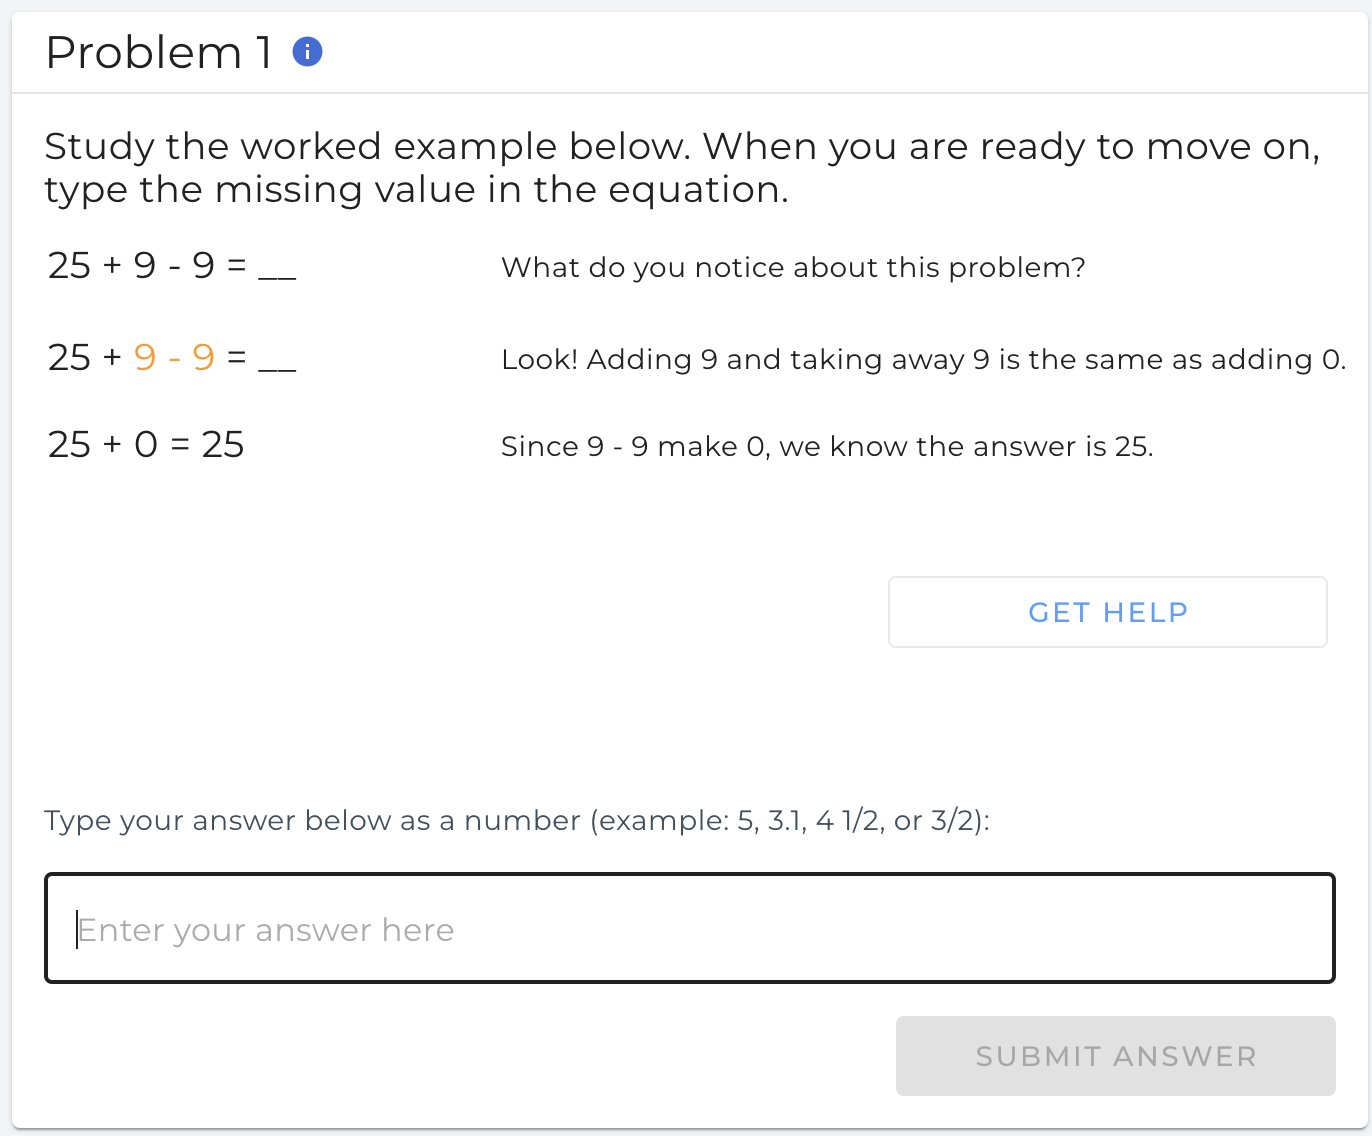Click the 0 in 25 + 0

tap(146, 444)
